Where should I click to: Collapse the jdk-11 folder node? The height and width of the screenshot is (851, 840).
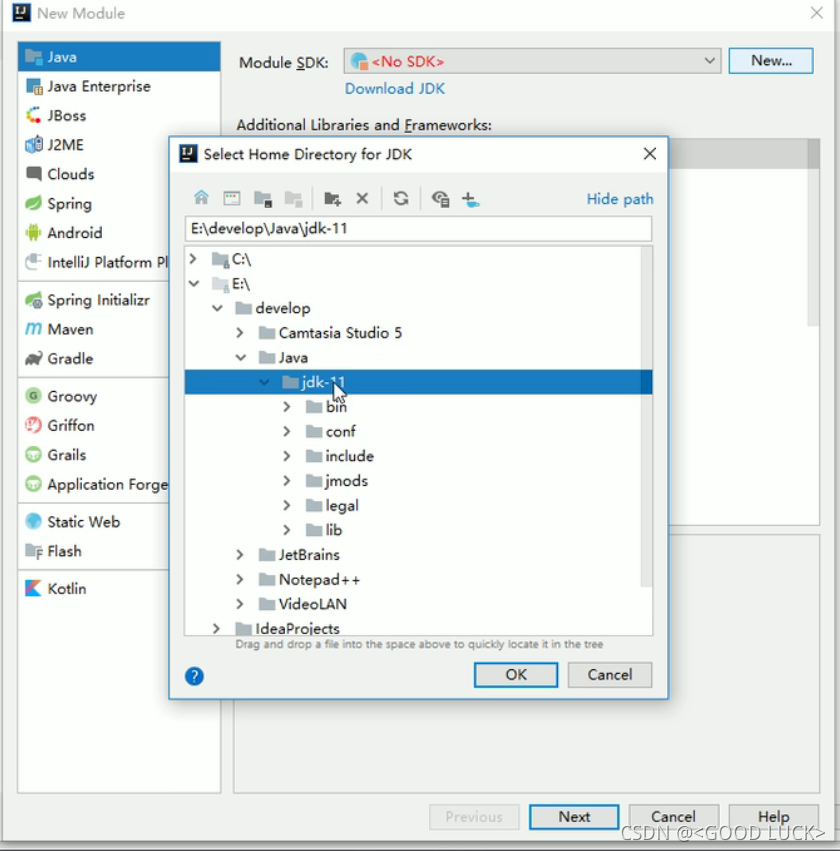coord(263,382)
